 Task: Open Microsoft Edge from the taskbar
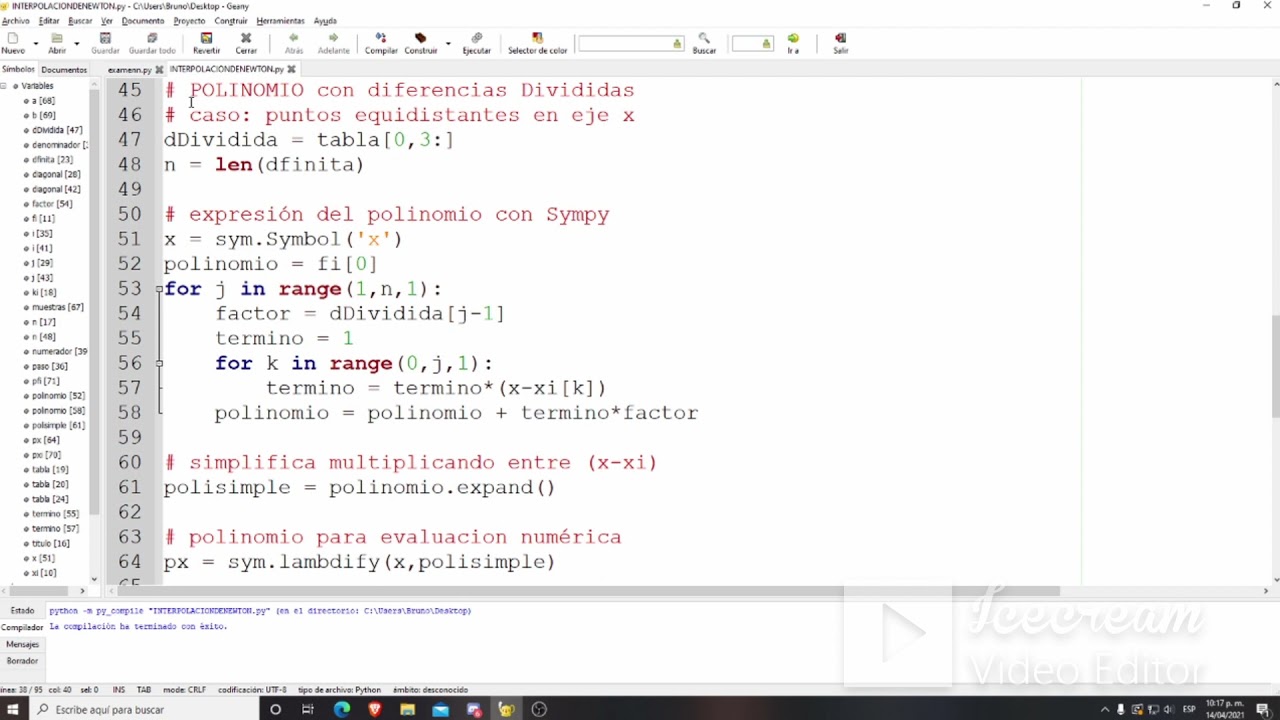342,709
